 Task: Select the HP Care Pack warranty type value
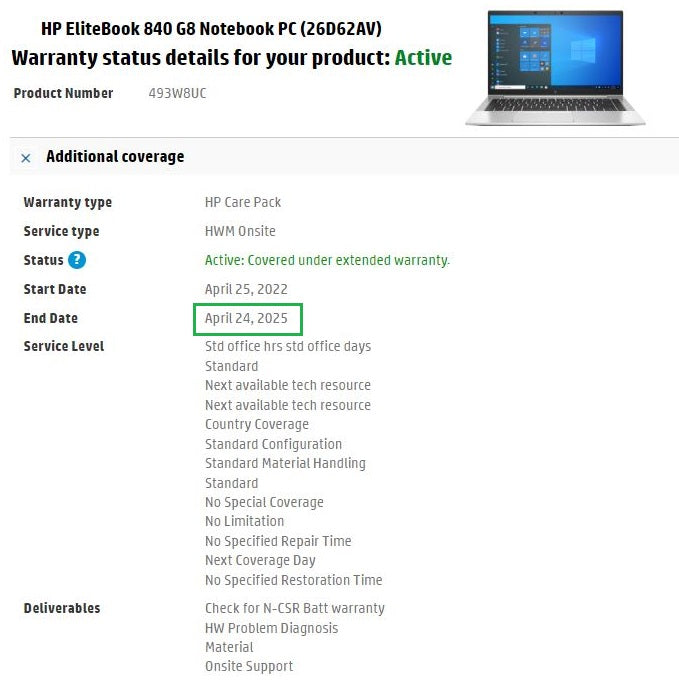click(243, 202)
